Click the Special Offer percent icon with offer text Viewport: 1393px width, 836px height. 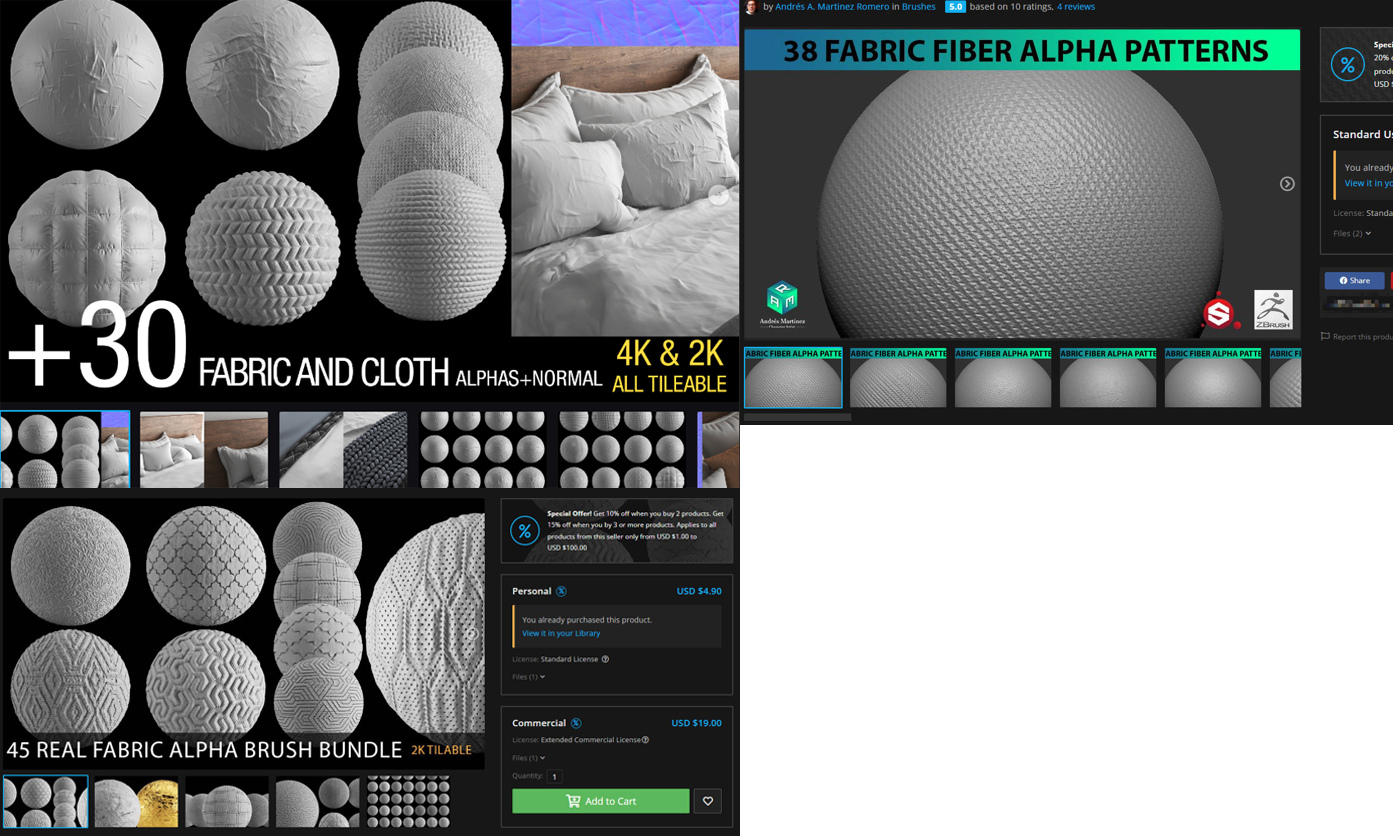(x=525, y=531)
